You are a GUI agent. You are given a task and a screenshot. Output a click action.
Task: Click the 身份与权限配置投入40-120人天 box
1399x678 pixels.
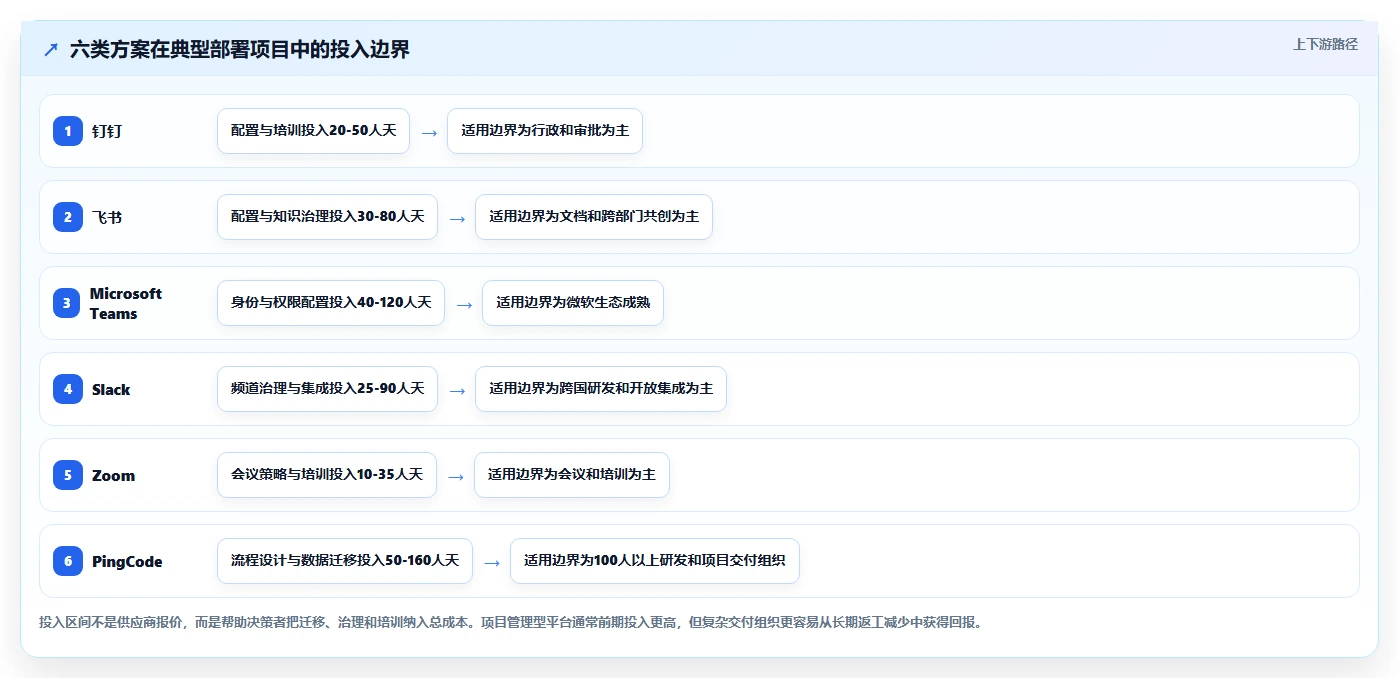(331, 303)
